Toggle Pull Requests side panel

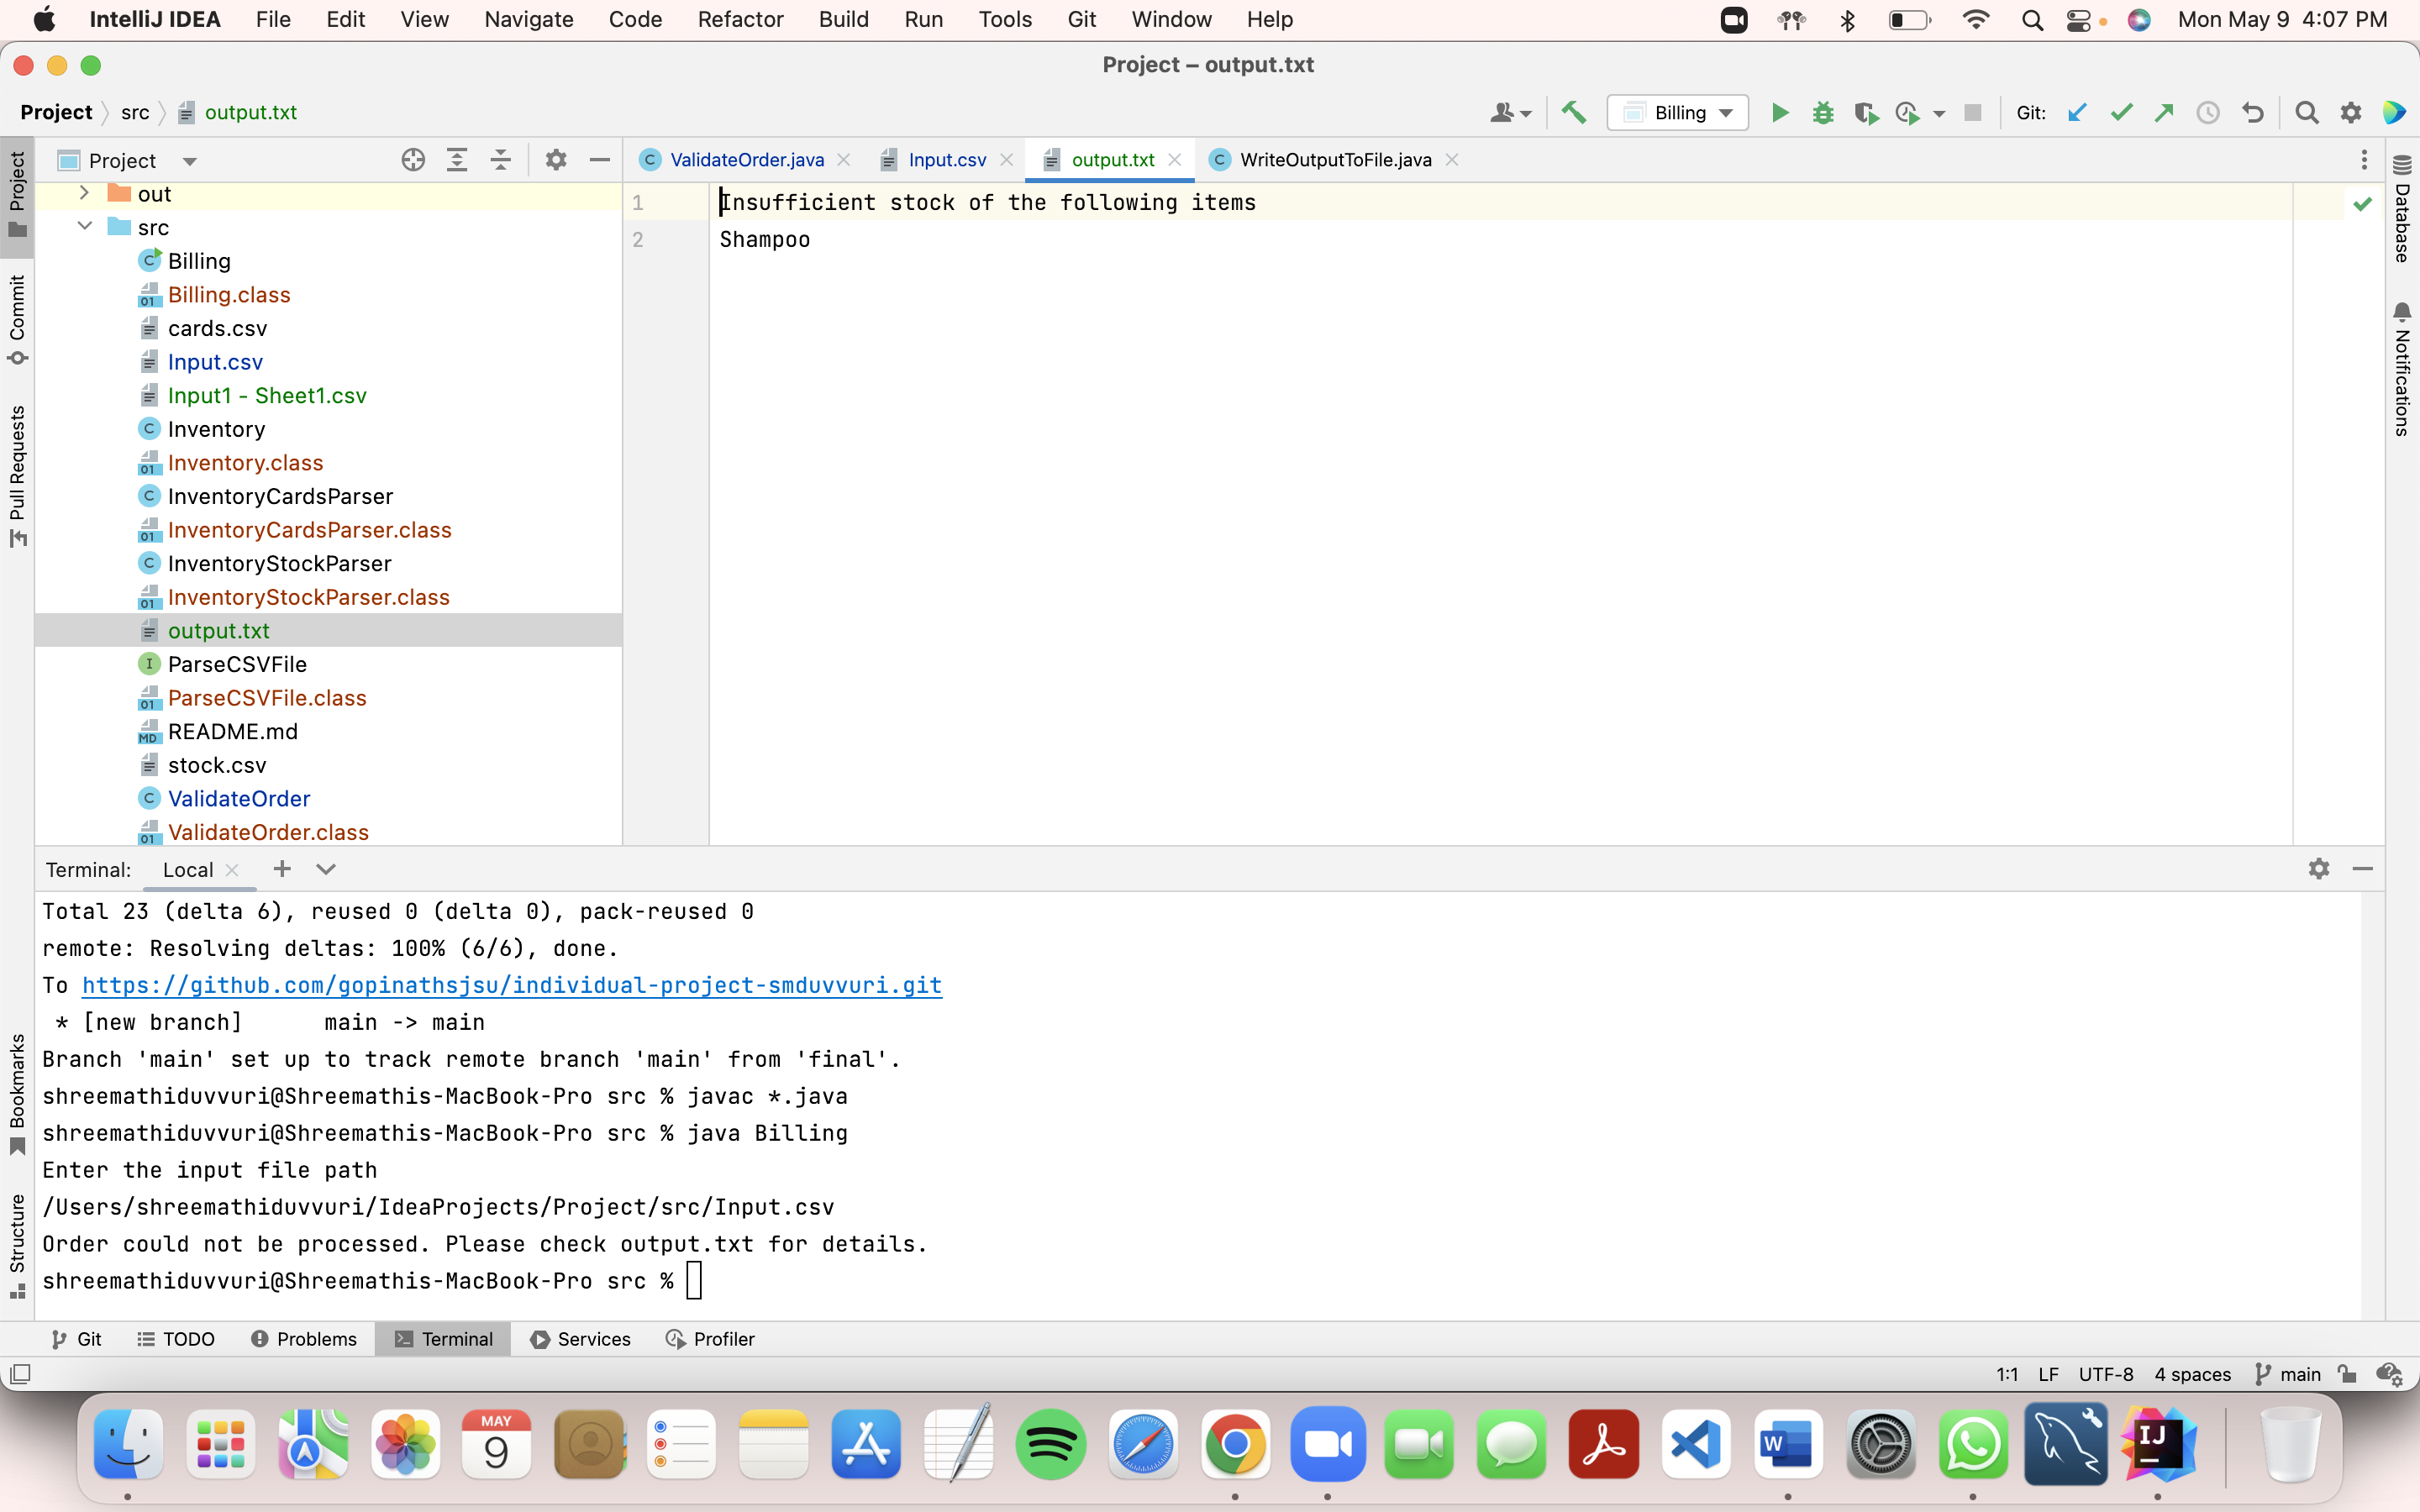pyautogui.click(x=17, y=476)
